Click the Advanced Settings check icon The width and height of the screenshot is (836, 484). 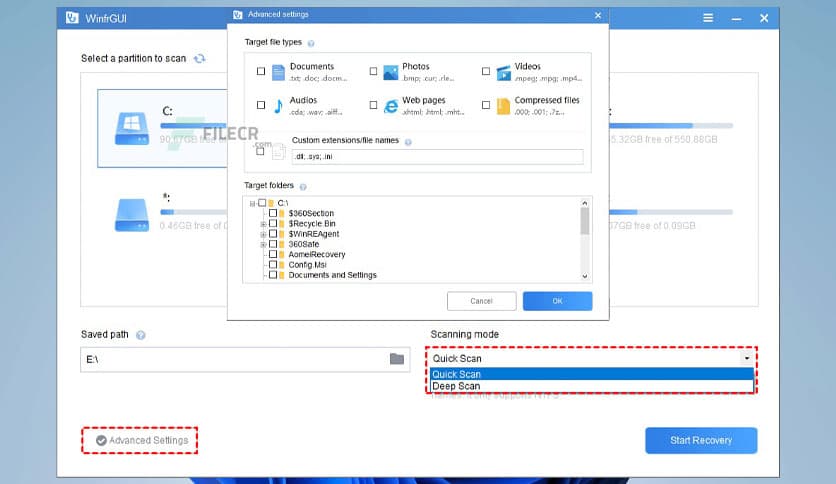[x=101, y=440]
